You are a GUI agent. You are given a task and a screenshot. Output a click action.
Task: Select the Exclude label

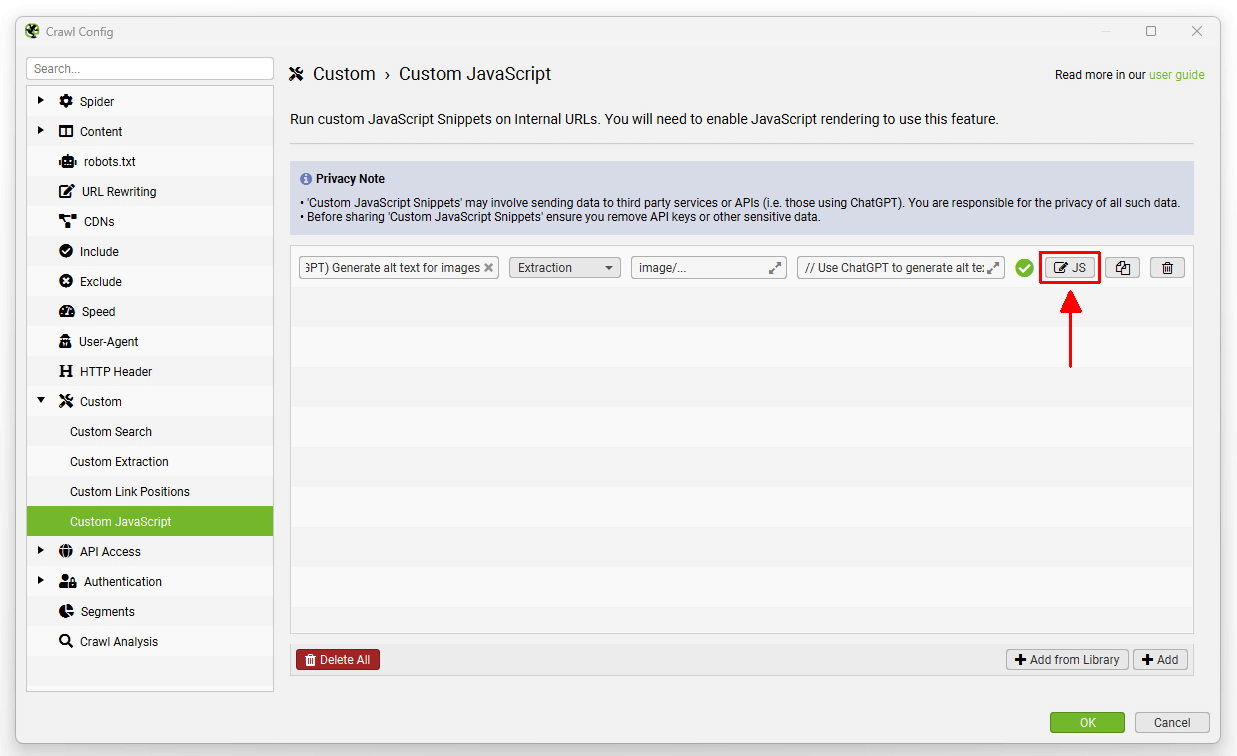coord(101,282)
